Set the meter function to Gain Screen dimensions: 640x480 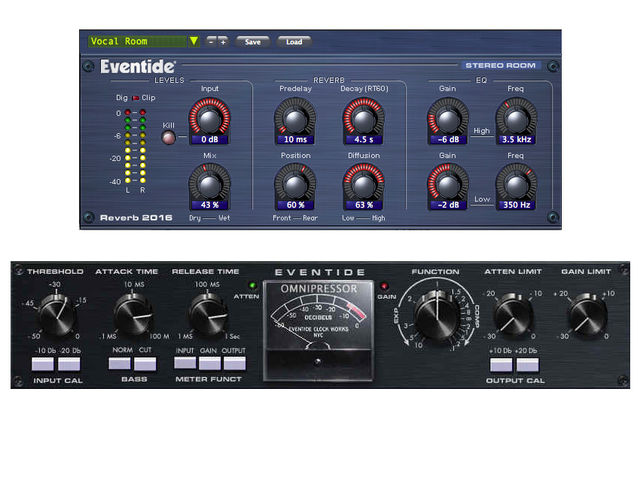[x=210, y=363]
